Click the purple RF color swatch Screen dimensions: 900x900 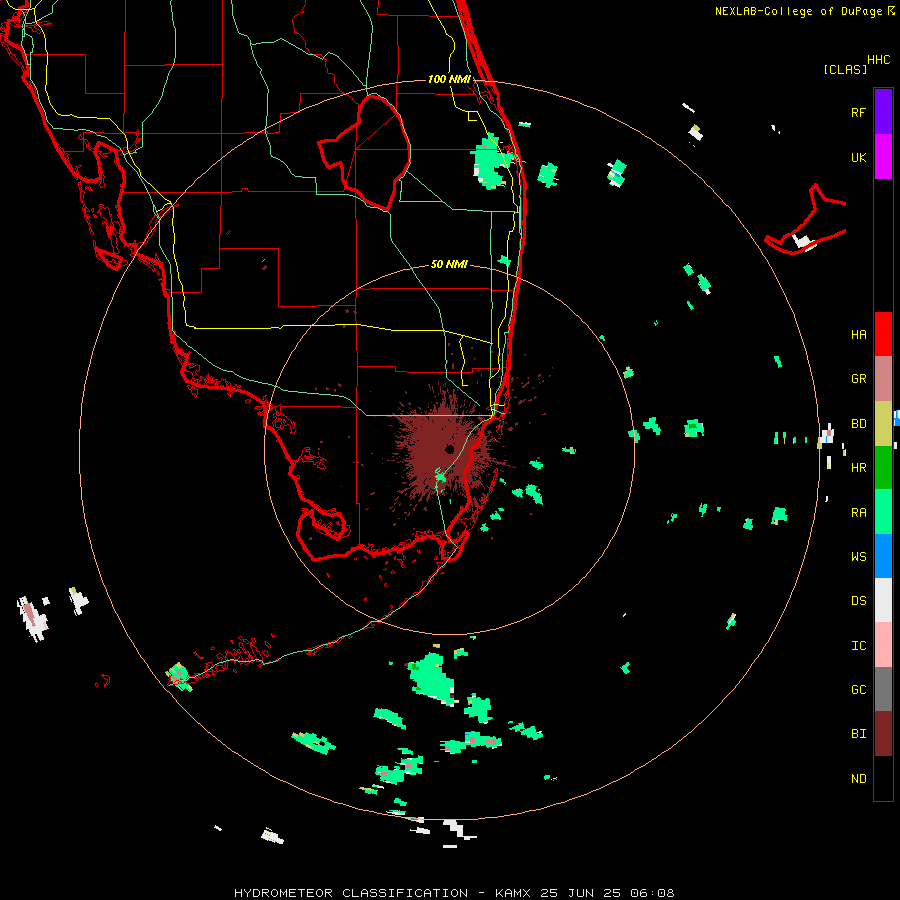[x=883, y=111]
